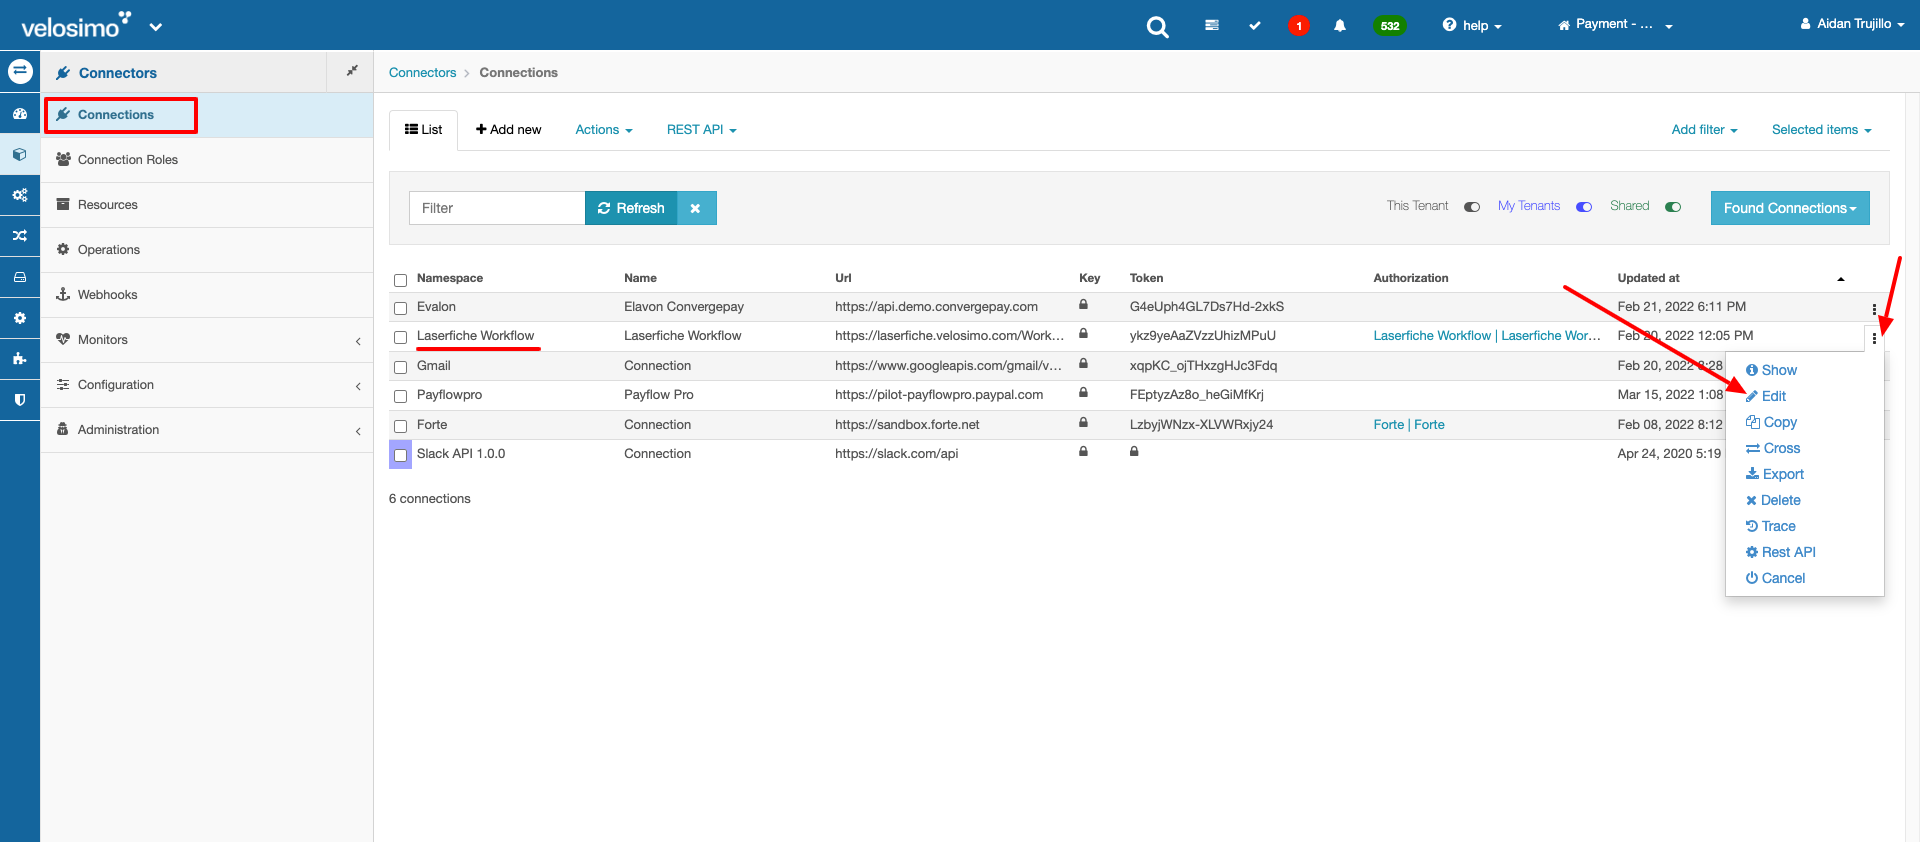1920x842 pixels.
Task: Clear the filter with the X button
Action: [x=696, y=208]
